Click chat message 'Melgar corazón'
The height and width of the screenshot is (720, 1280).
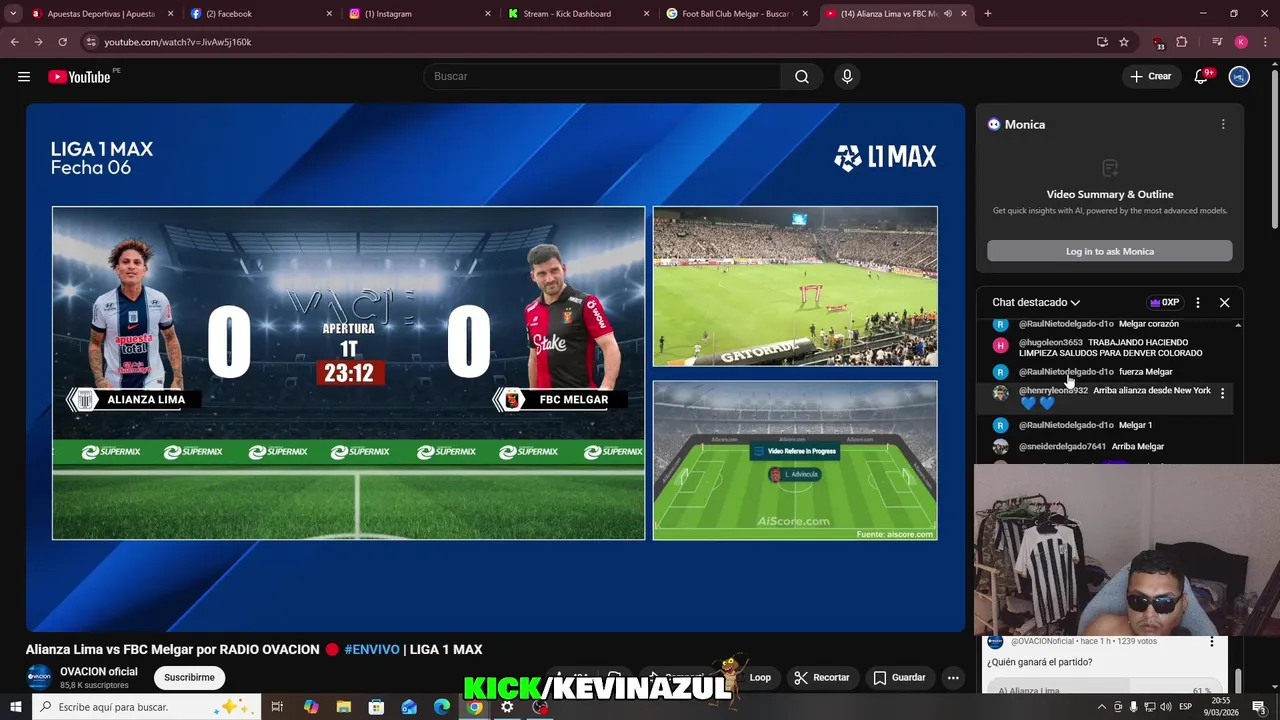1149,324
